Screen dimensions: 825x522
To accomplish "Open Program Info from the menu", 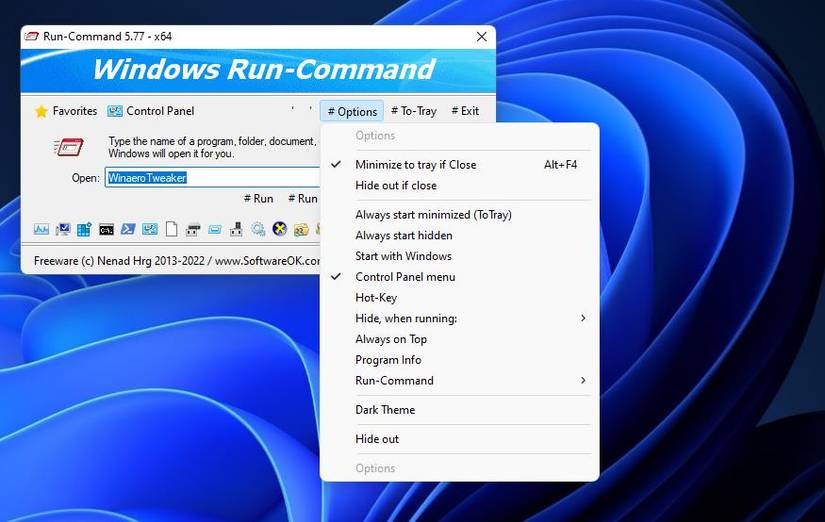I will coord(459,360).
